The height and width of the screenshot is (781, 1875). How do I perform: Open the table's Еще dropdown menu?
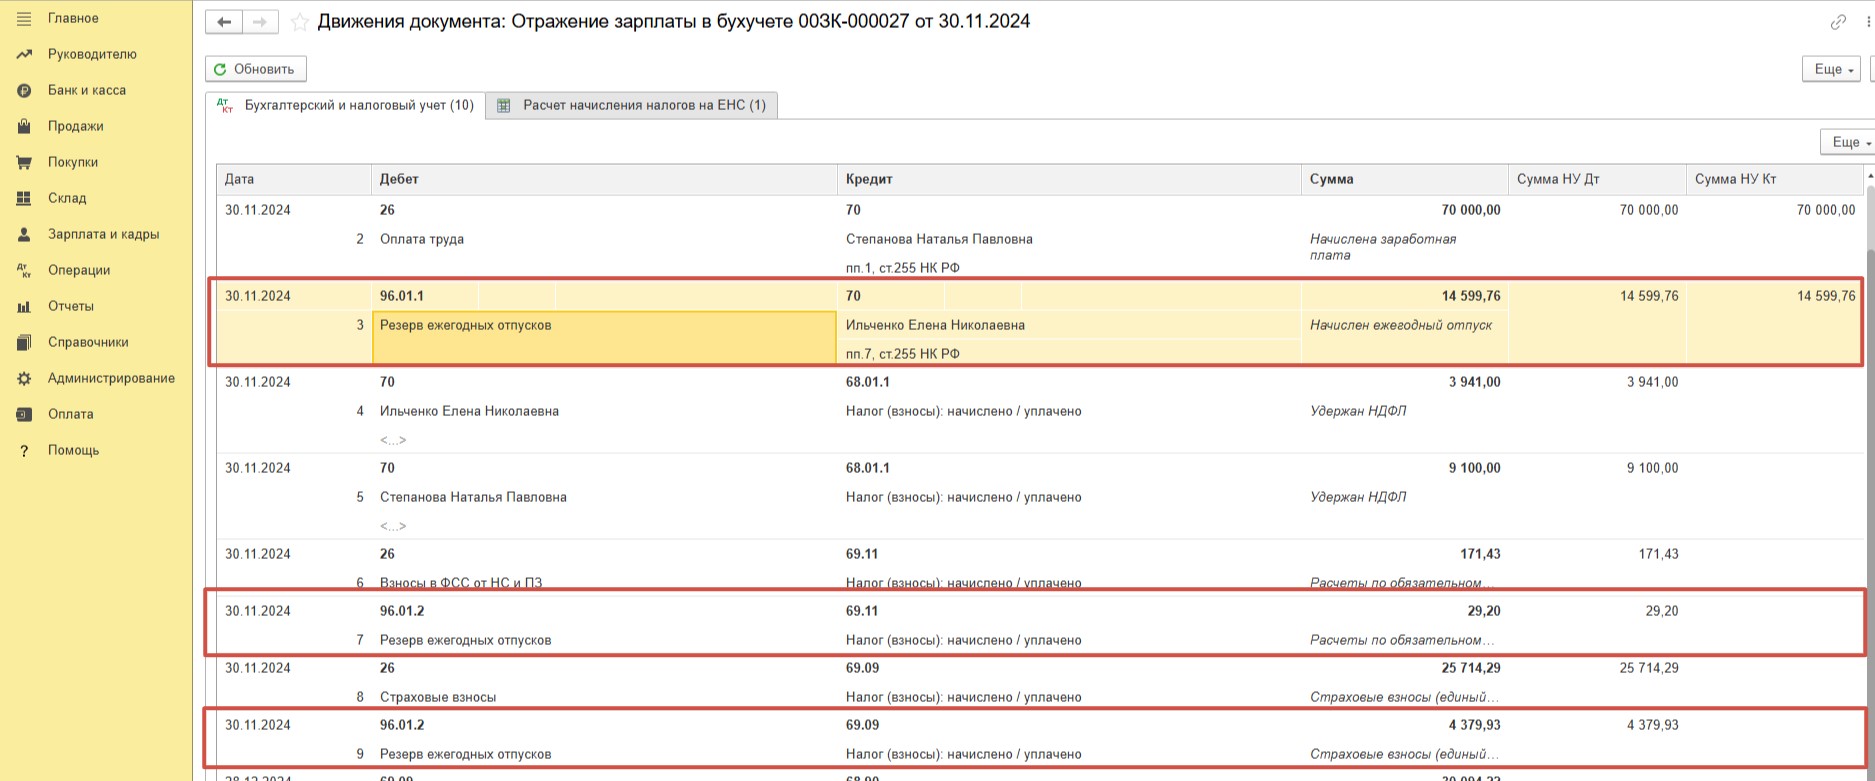pyautogui.click(x=1846, y=143)
